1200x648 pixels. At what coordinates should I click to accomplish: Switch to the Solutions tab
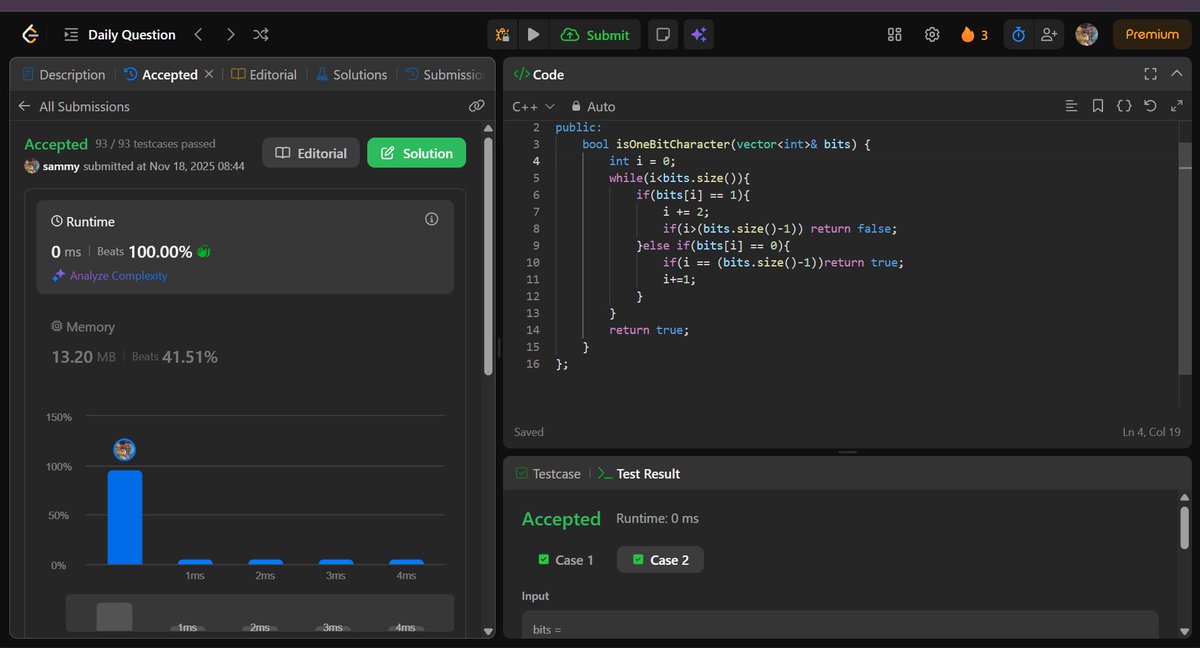pos(352,74)
